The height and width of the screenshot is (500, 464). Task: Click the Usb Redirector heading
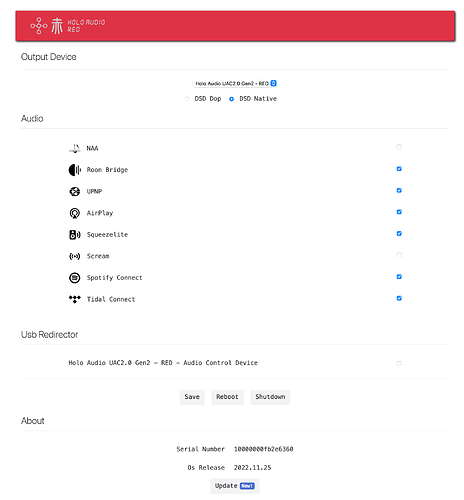(50, 335)
